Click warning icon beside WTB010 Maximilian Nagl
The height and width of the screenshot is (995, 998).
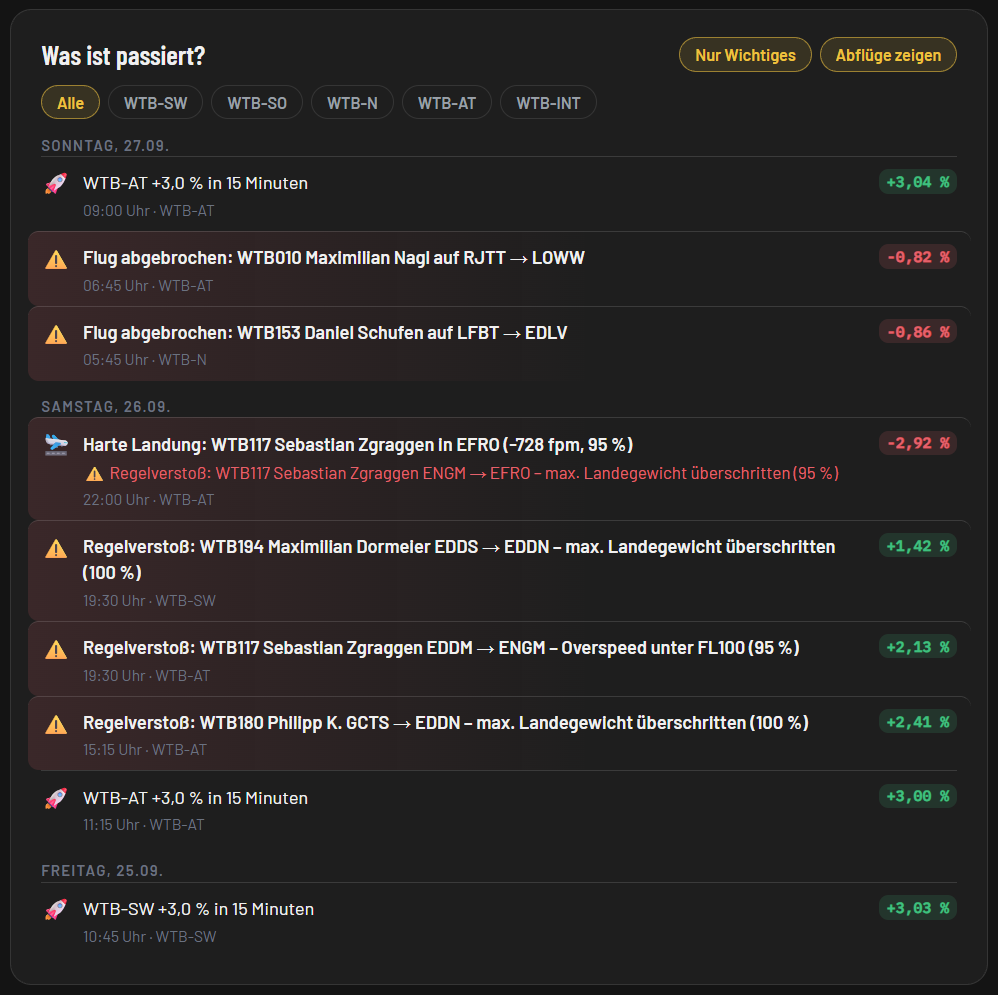56,260
